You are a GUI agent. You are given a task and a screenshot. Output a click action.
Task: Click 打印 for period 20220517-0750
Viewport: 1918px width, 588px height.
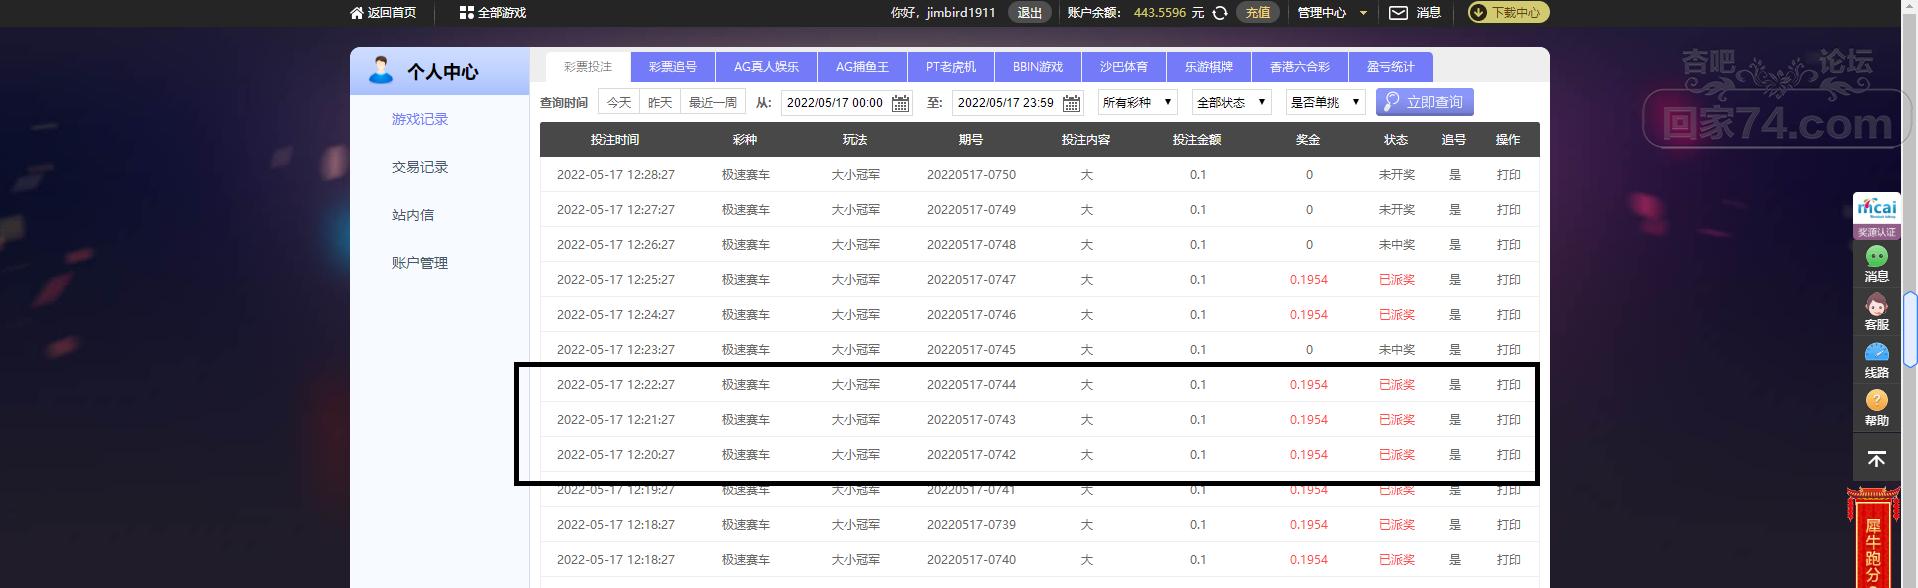1508,175
